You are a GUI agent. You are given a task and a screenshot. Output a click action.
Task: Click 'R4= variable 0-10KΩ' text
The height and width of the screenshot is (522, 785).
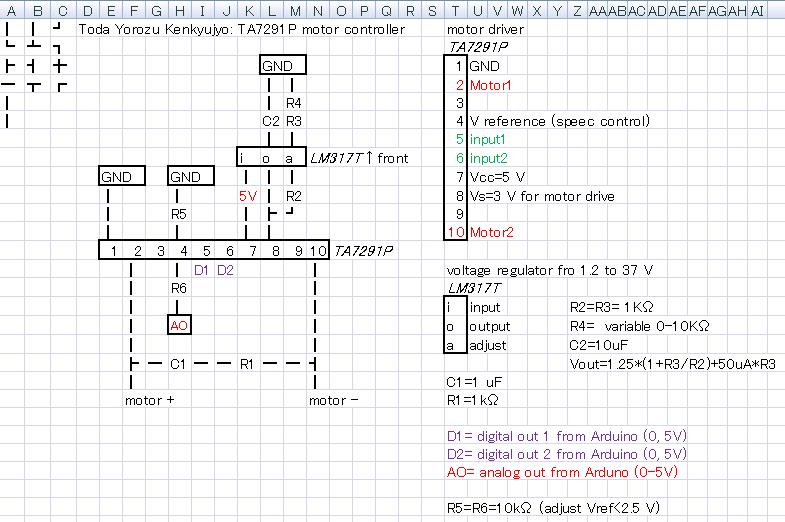pyautogui.click(x=639, y=326)
